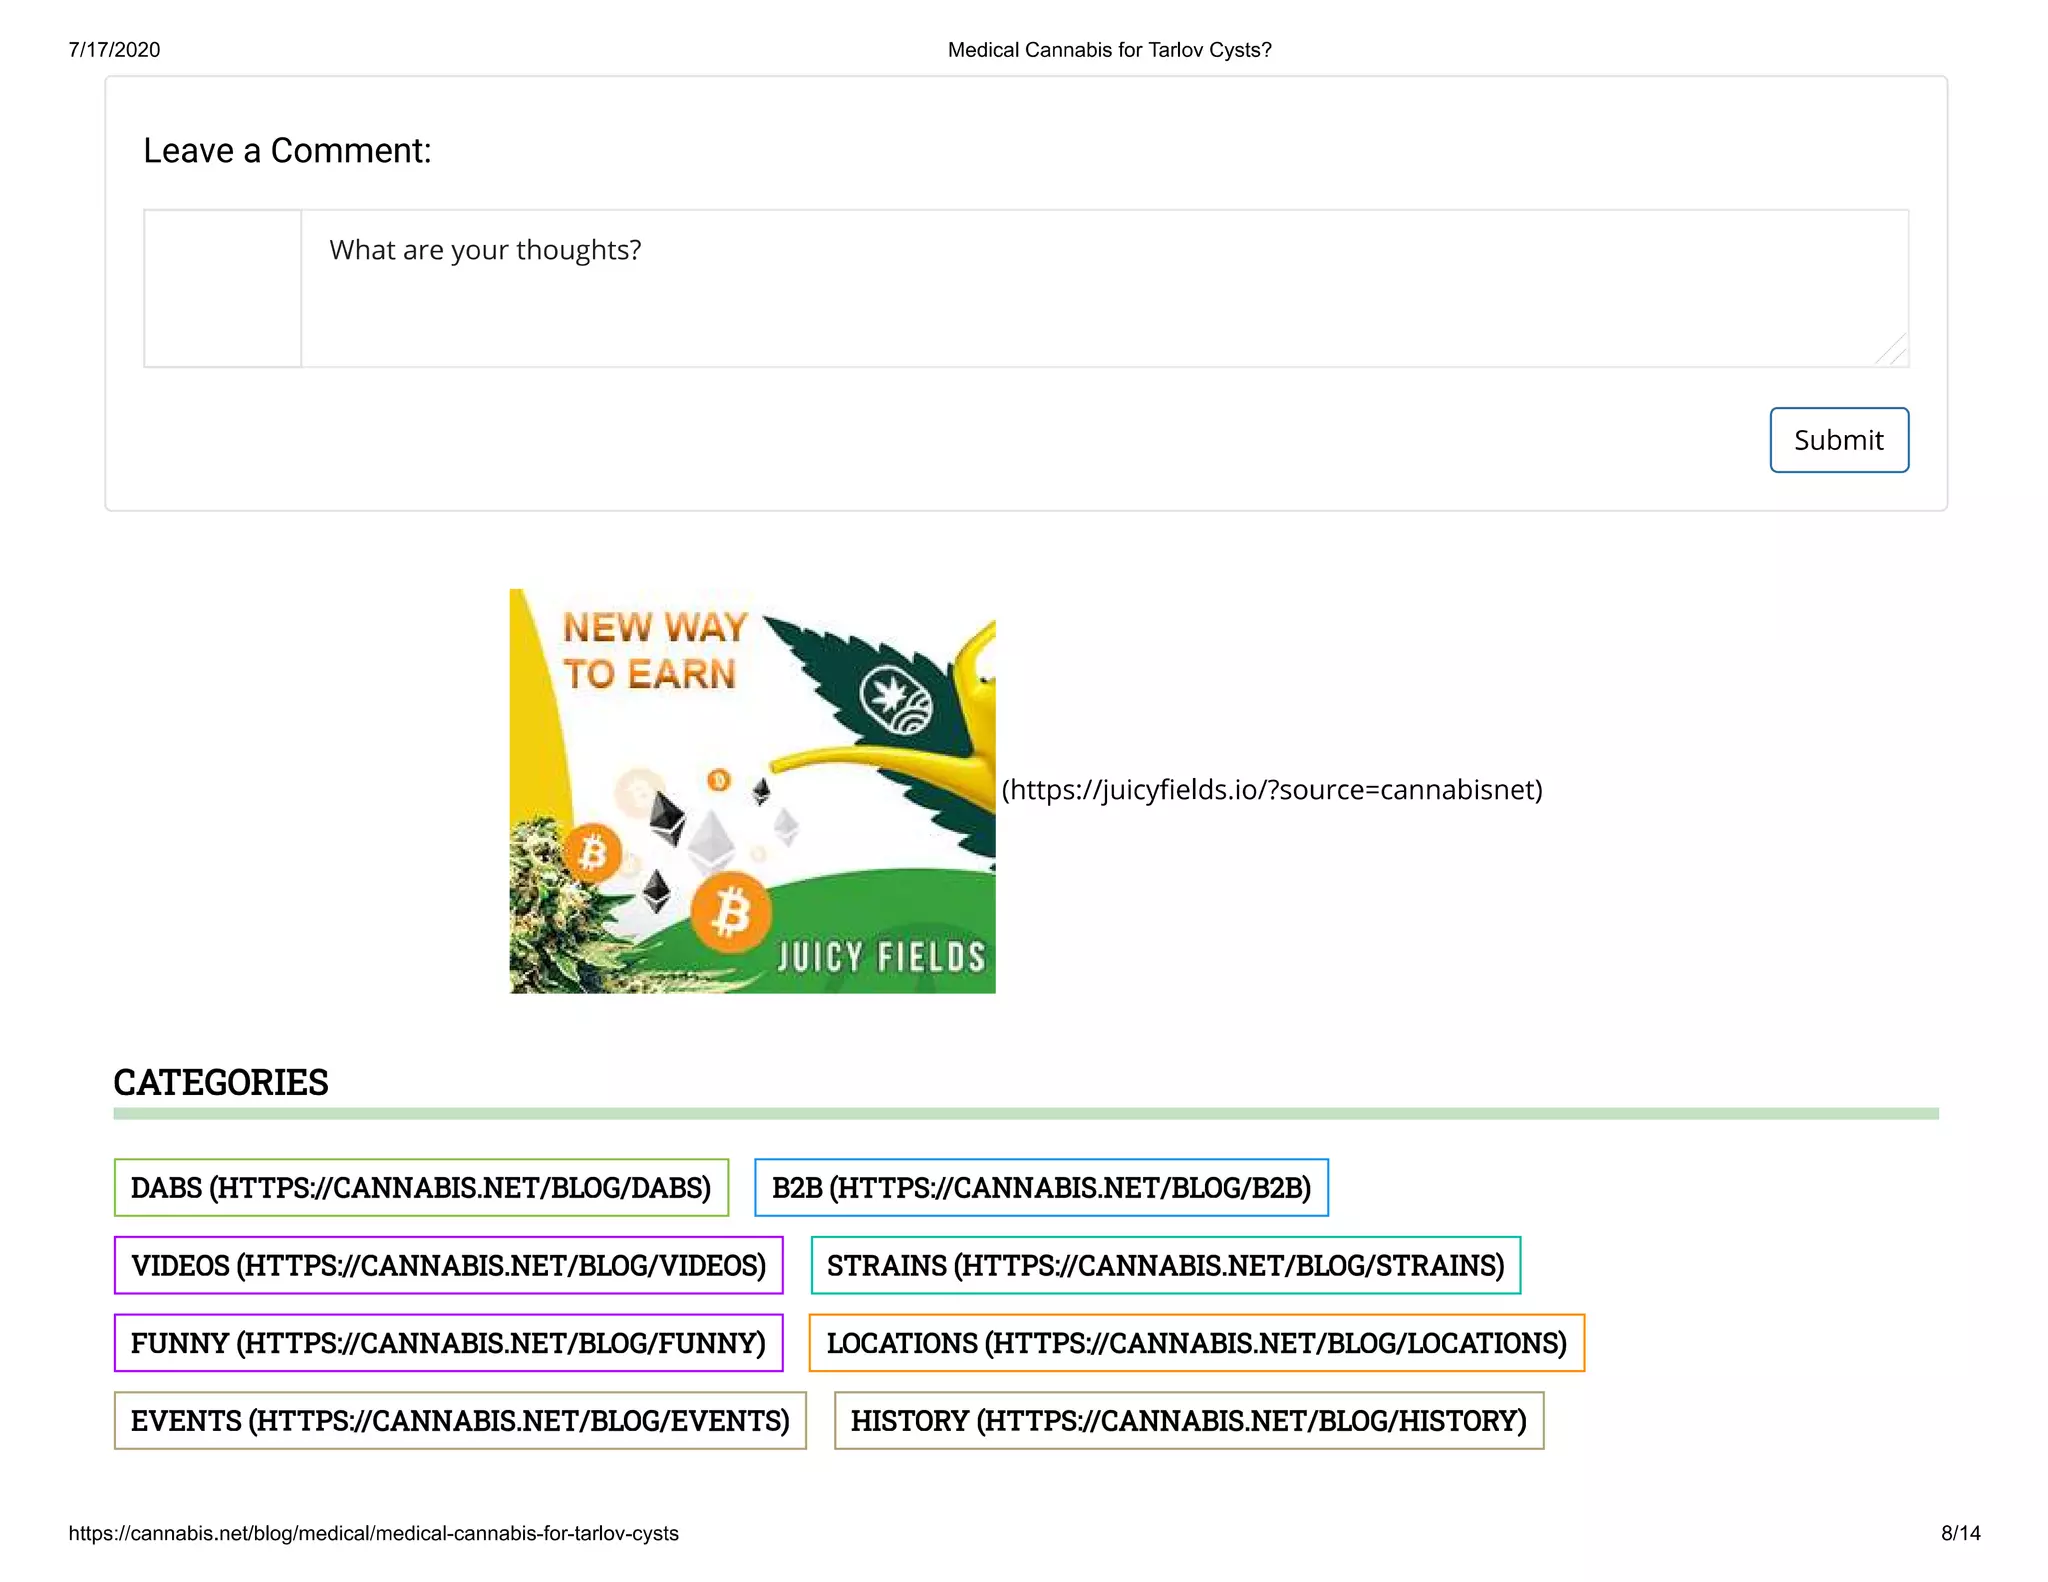The image size is (2048, 1582).
Task: Click the cannabis leaf logo emblem
Action: (x=896, y=700)
